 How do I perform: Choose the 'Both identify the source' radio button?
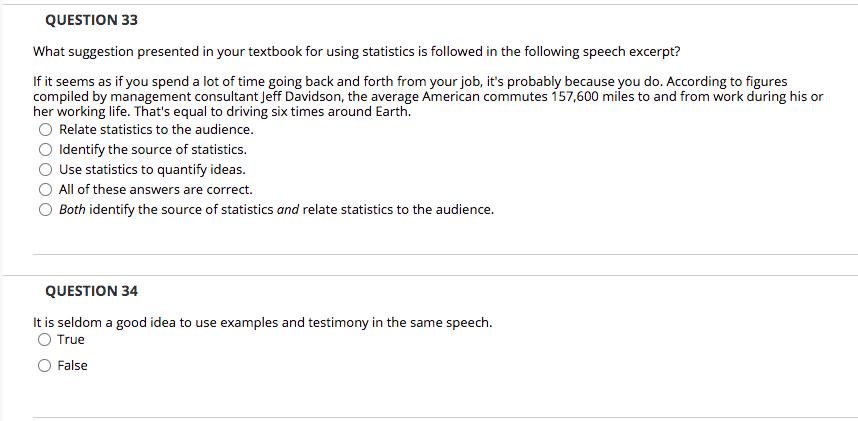point(46,210)
